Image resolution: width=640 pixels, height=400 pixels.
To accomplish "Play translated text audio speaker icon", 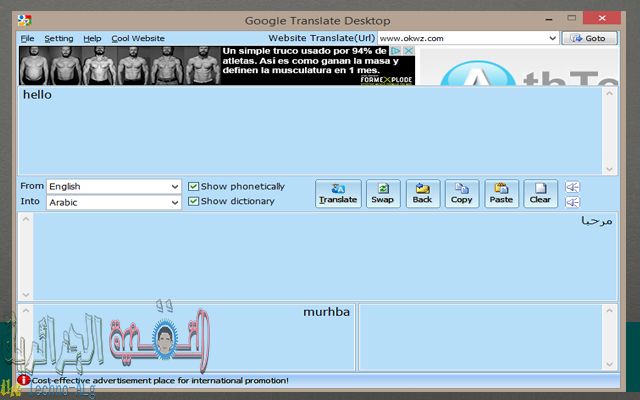I will pos(572,201).
